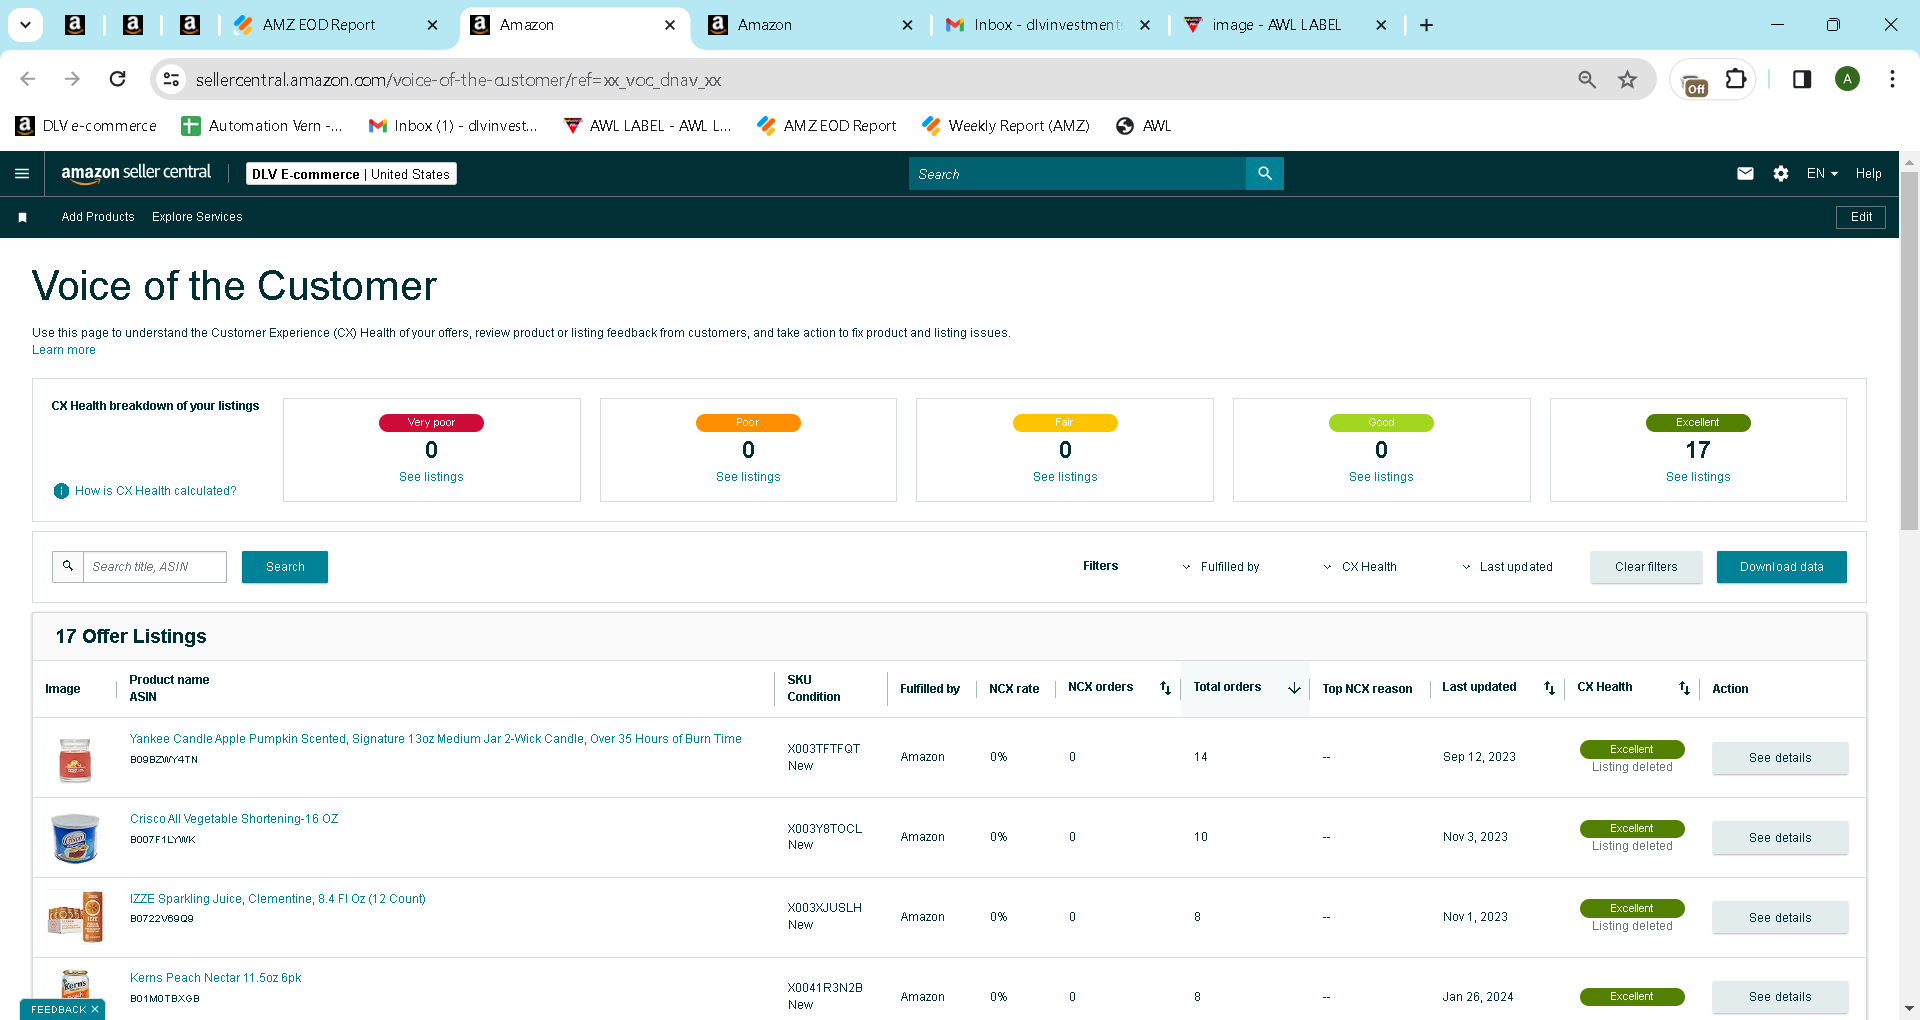Reload the current browser page
The image size is (1920, 1020).
tap(117, 79)
